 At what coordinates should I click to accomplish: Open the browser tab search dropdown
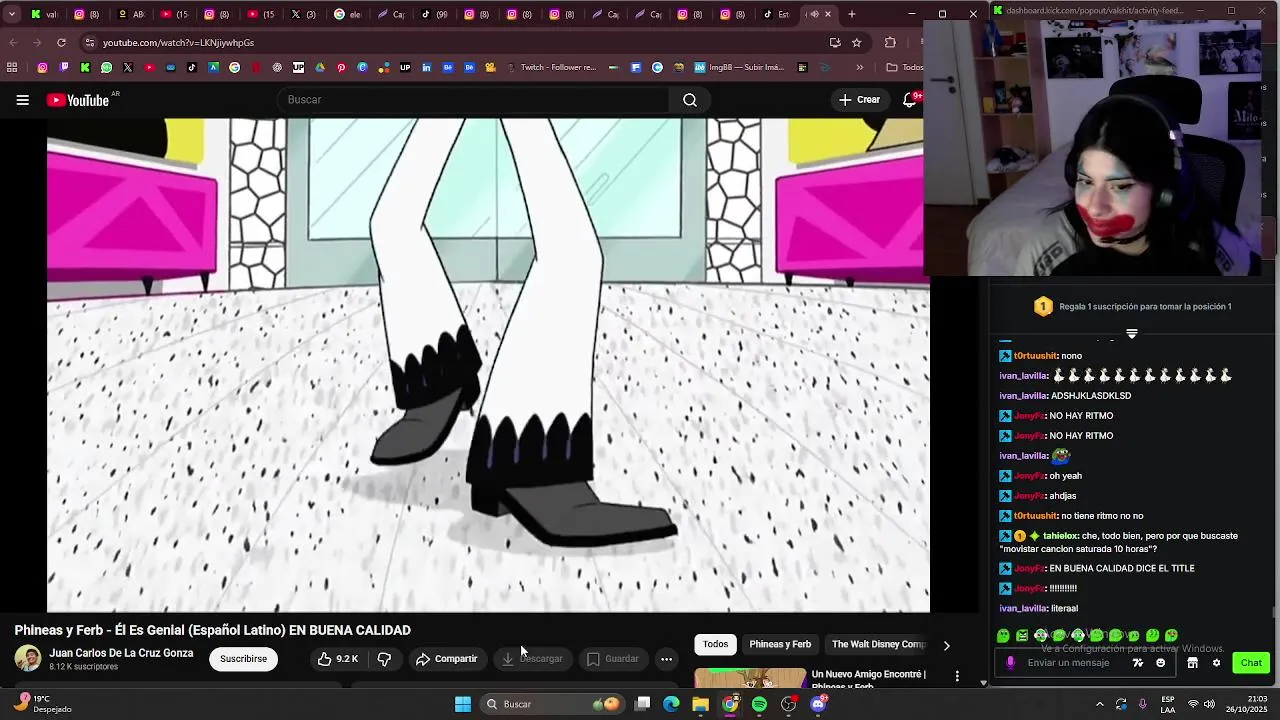tap(12, 14)
